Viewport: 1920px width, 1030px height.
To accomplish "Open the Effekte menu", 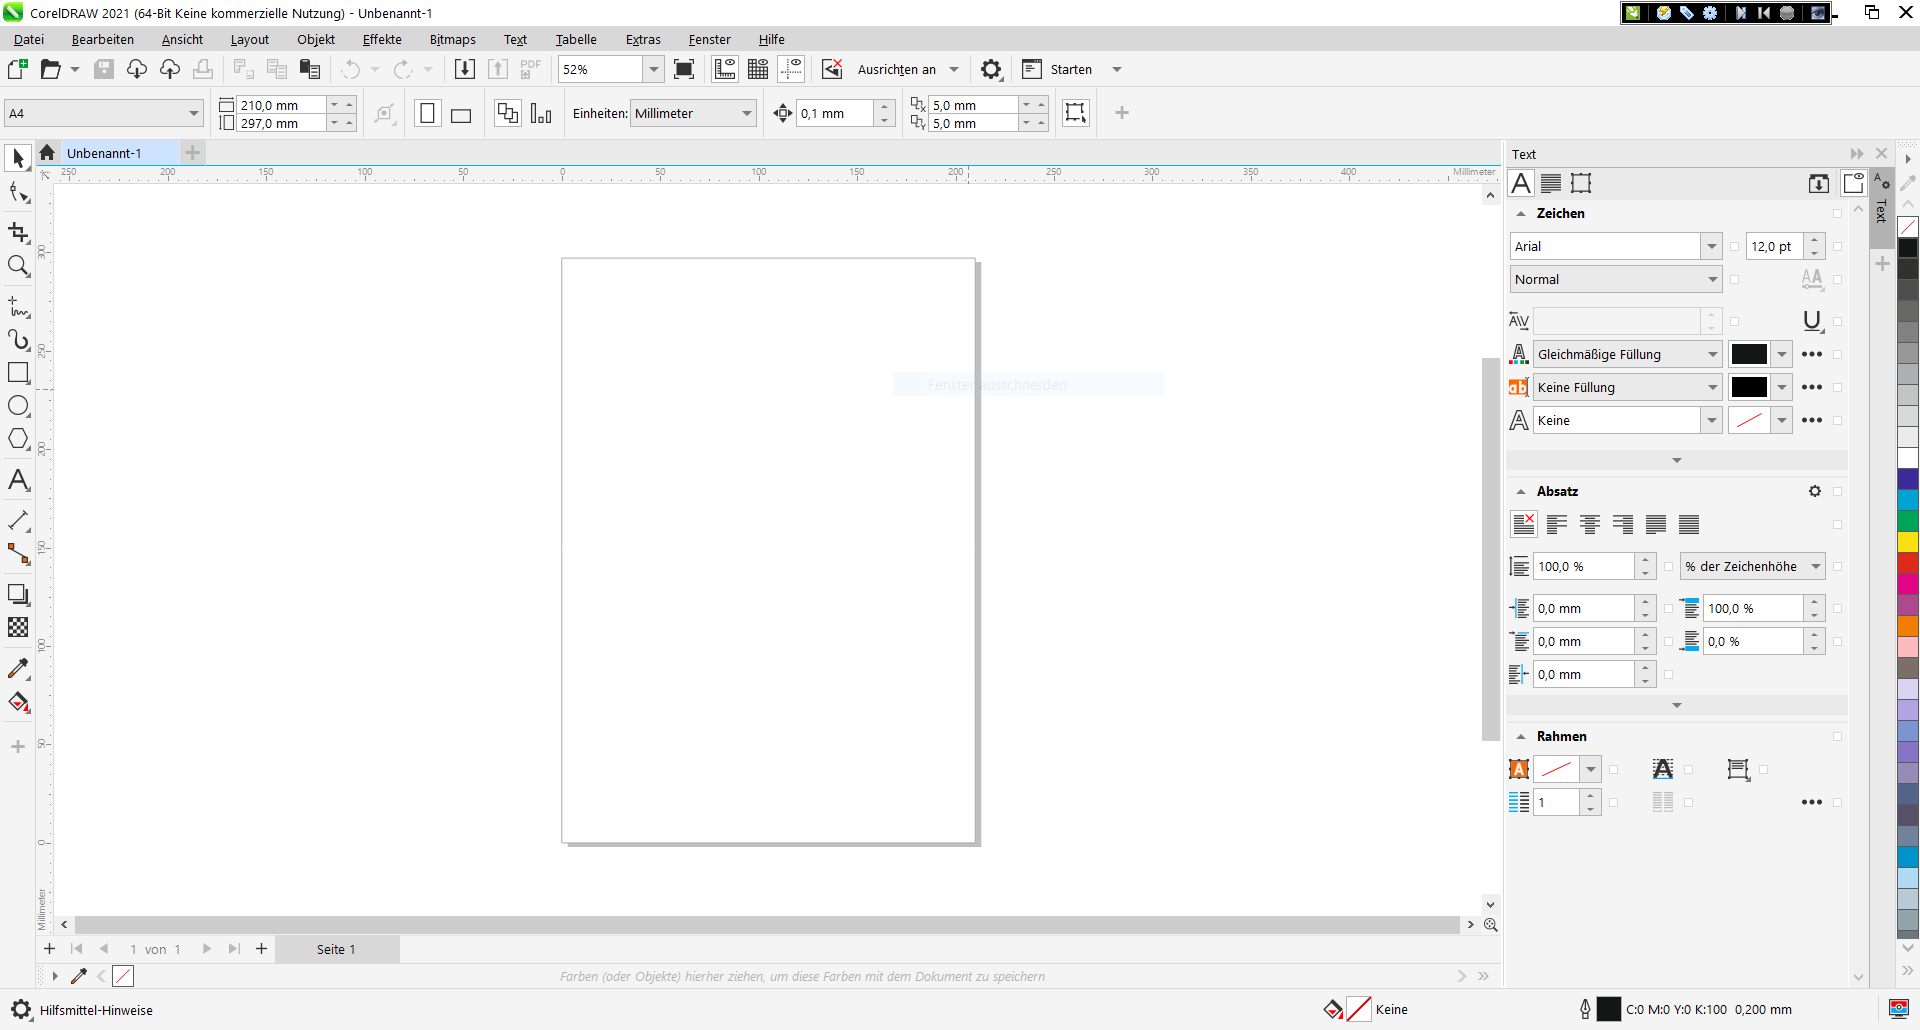I will 382,40.
